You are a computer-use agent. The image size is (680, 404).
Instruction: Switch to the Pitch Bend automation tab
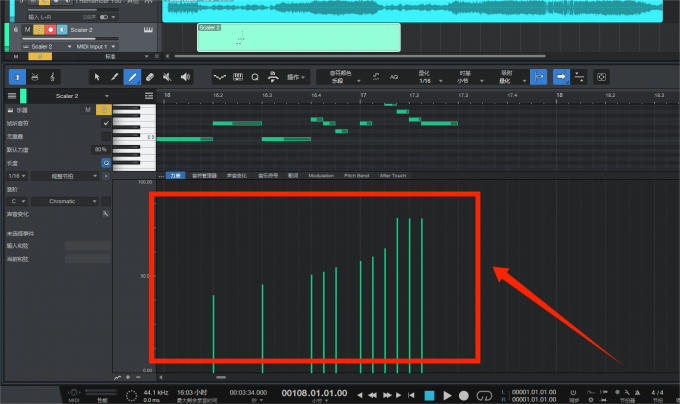(x=356, y=175)
